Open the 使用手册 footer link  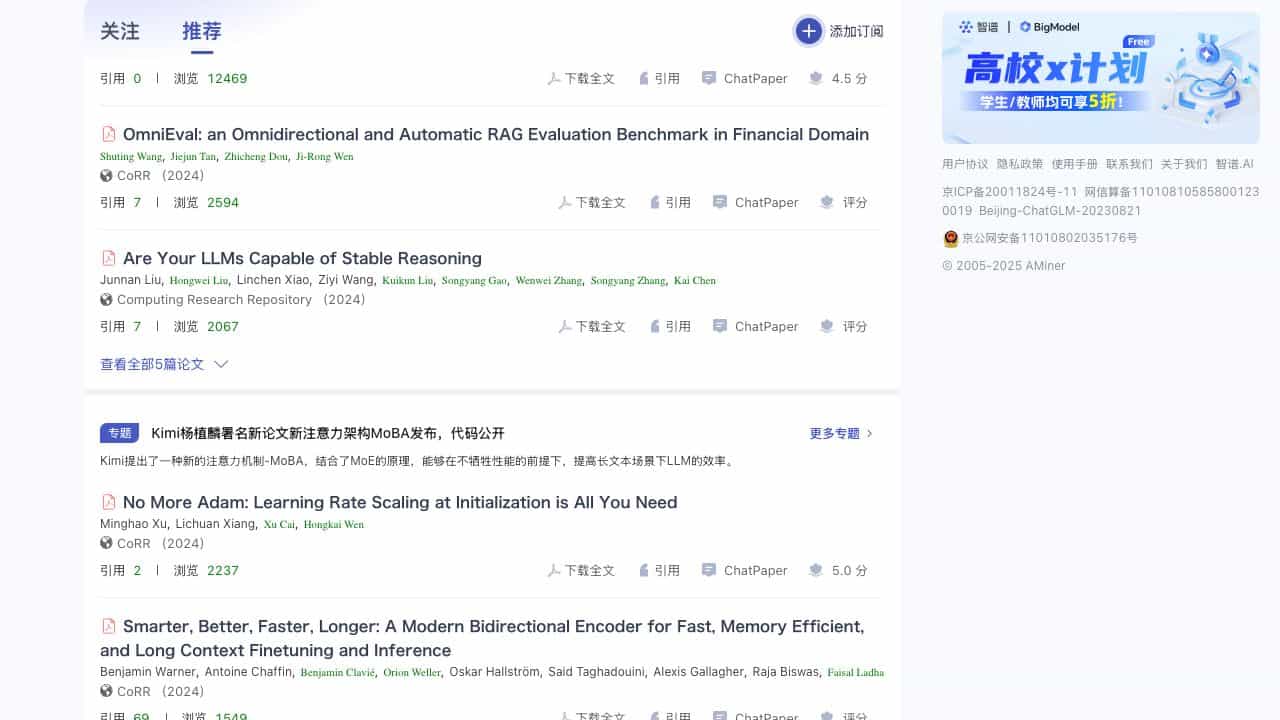[1075, 164]
